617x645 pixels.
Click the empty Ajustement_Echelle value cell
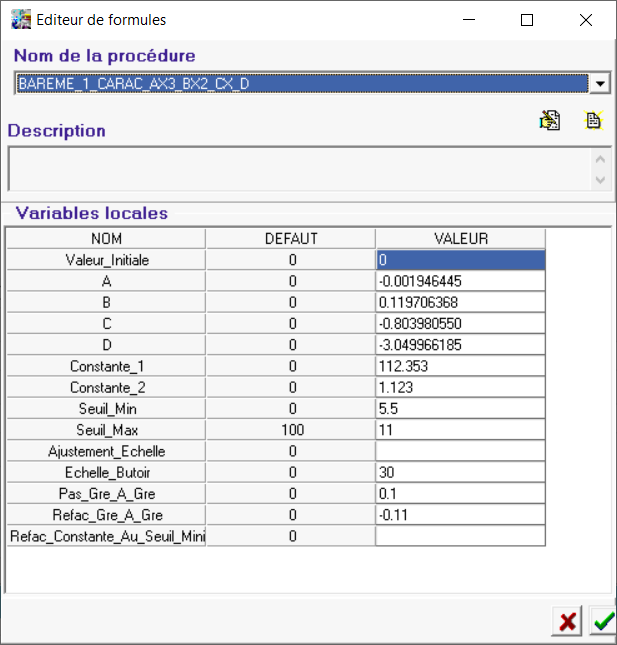(460, 451)
